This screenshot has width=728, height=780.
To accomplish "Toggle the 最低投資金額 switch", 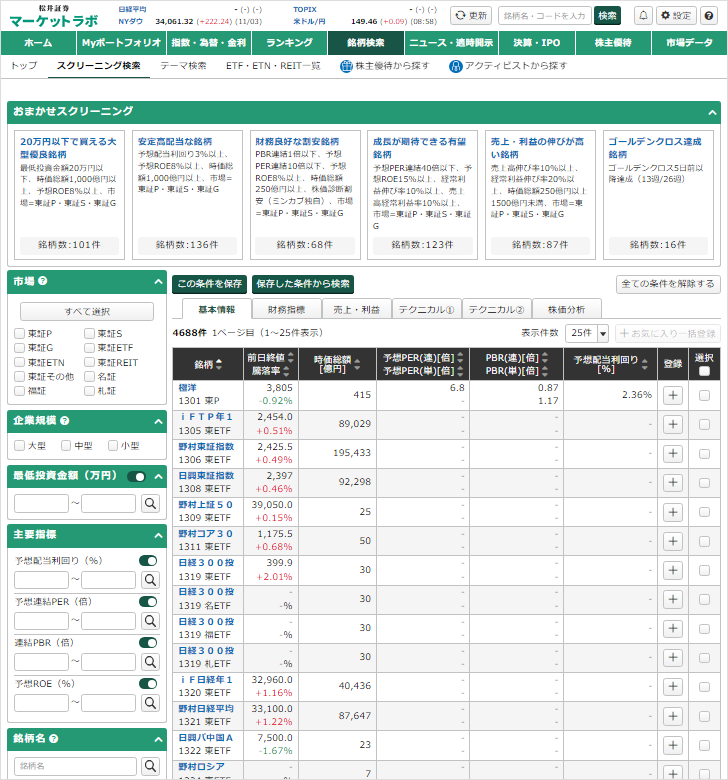I will pyautogui.click(x=136, y=477).
